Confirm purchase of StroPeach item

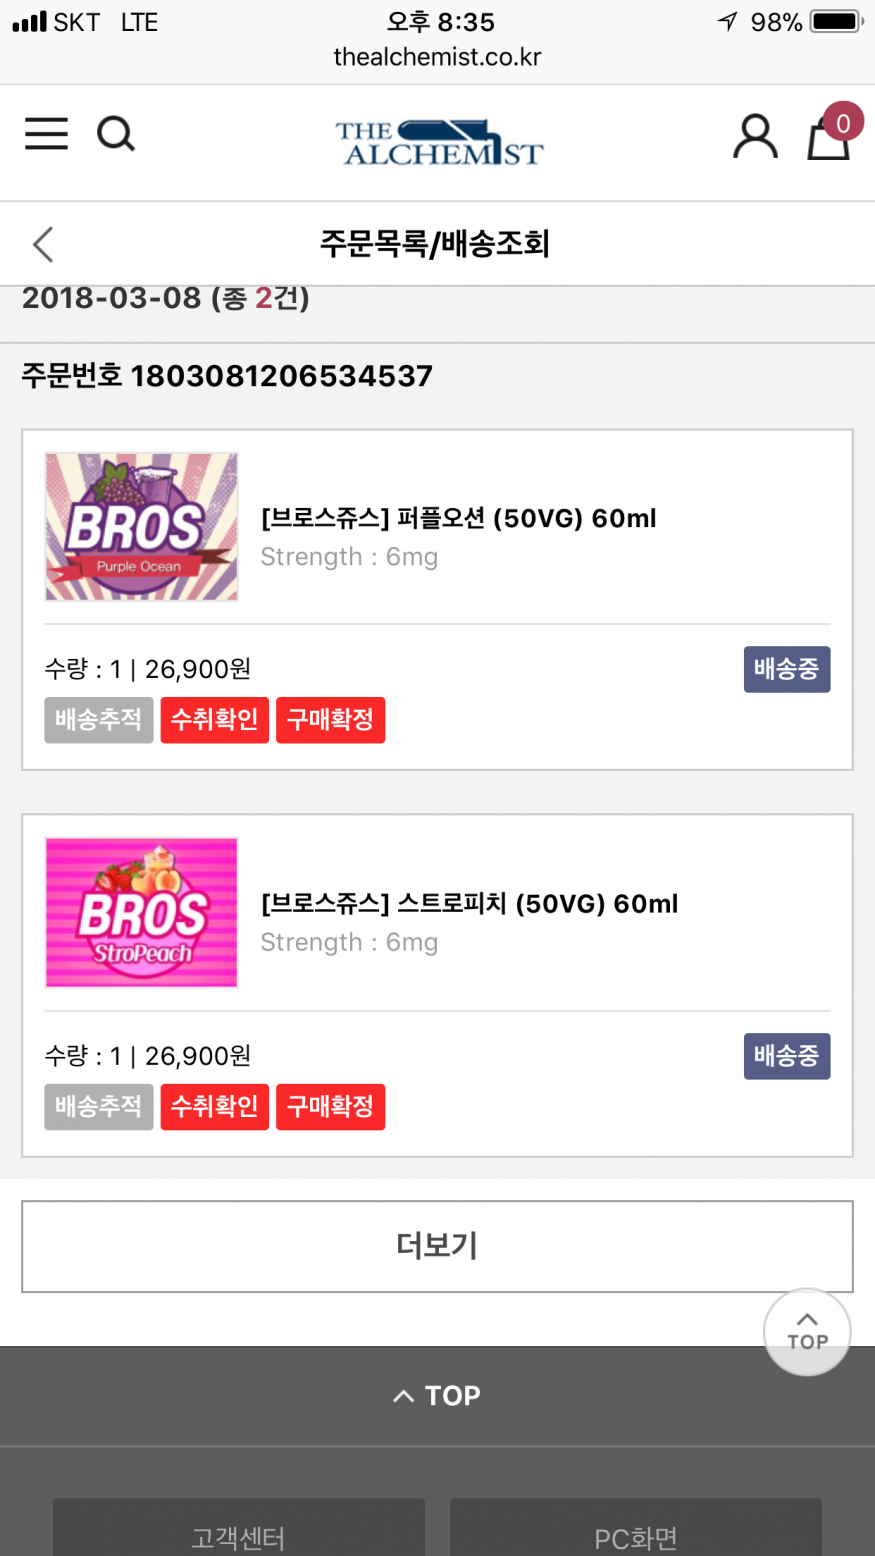(x=330, y=1107)
